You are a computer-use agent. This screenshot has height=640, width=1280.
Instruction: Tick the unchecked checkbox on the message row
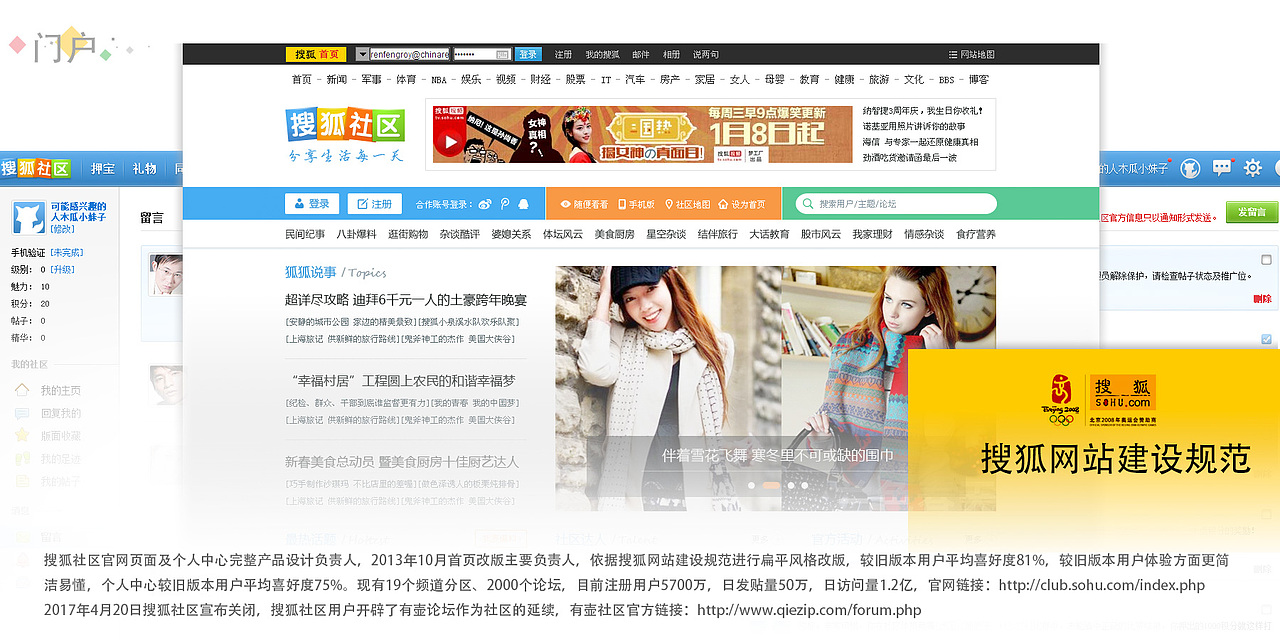point(1267,260)
